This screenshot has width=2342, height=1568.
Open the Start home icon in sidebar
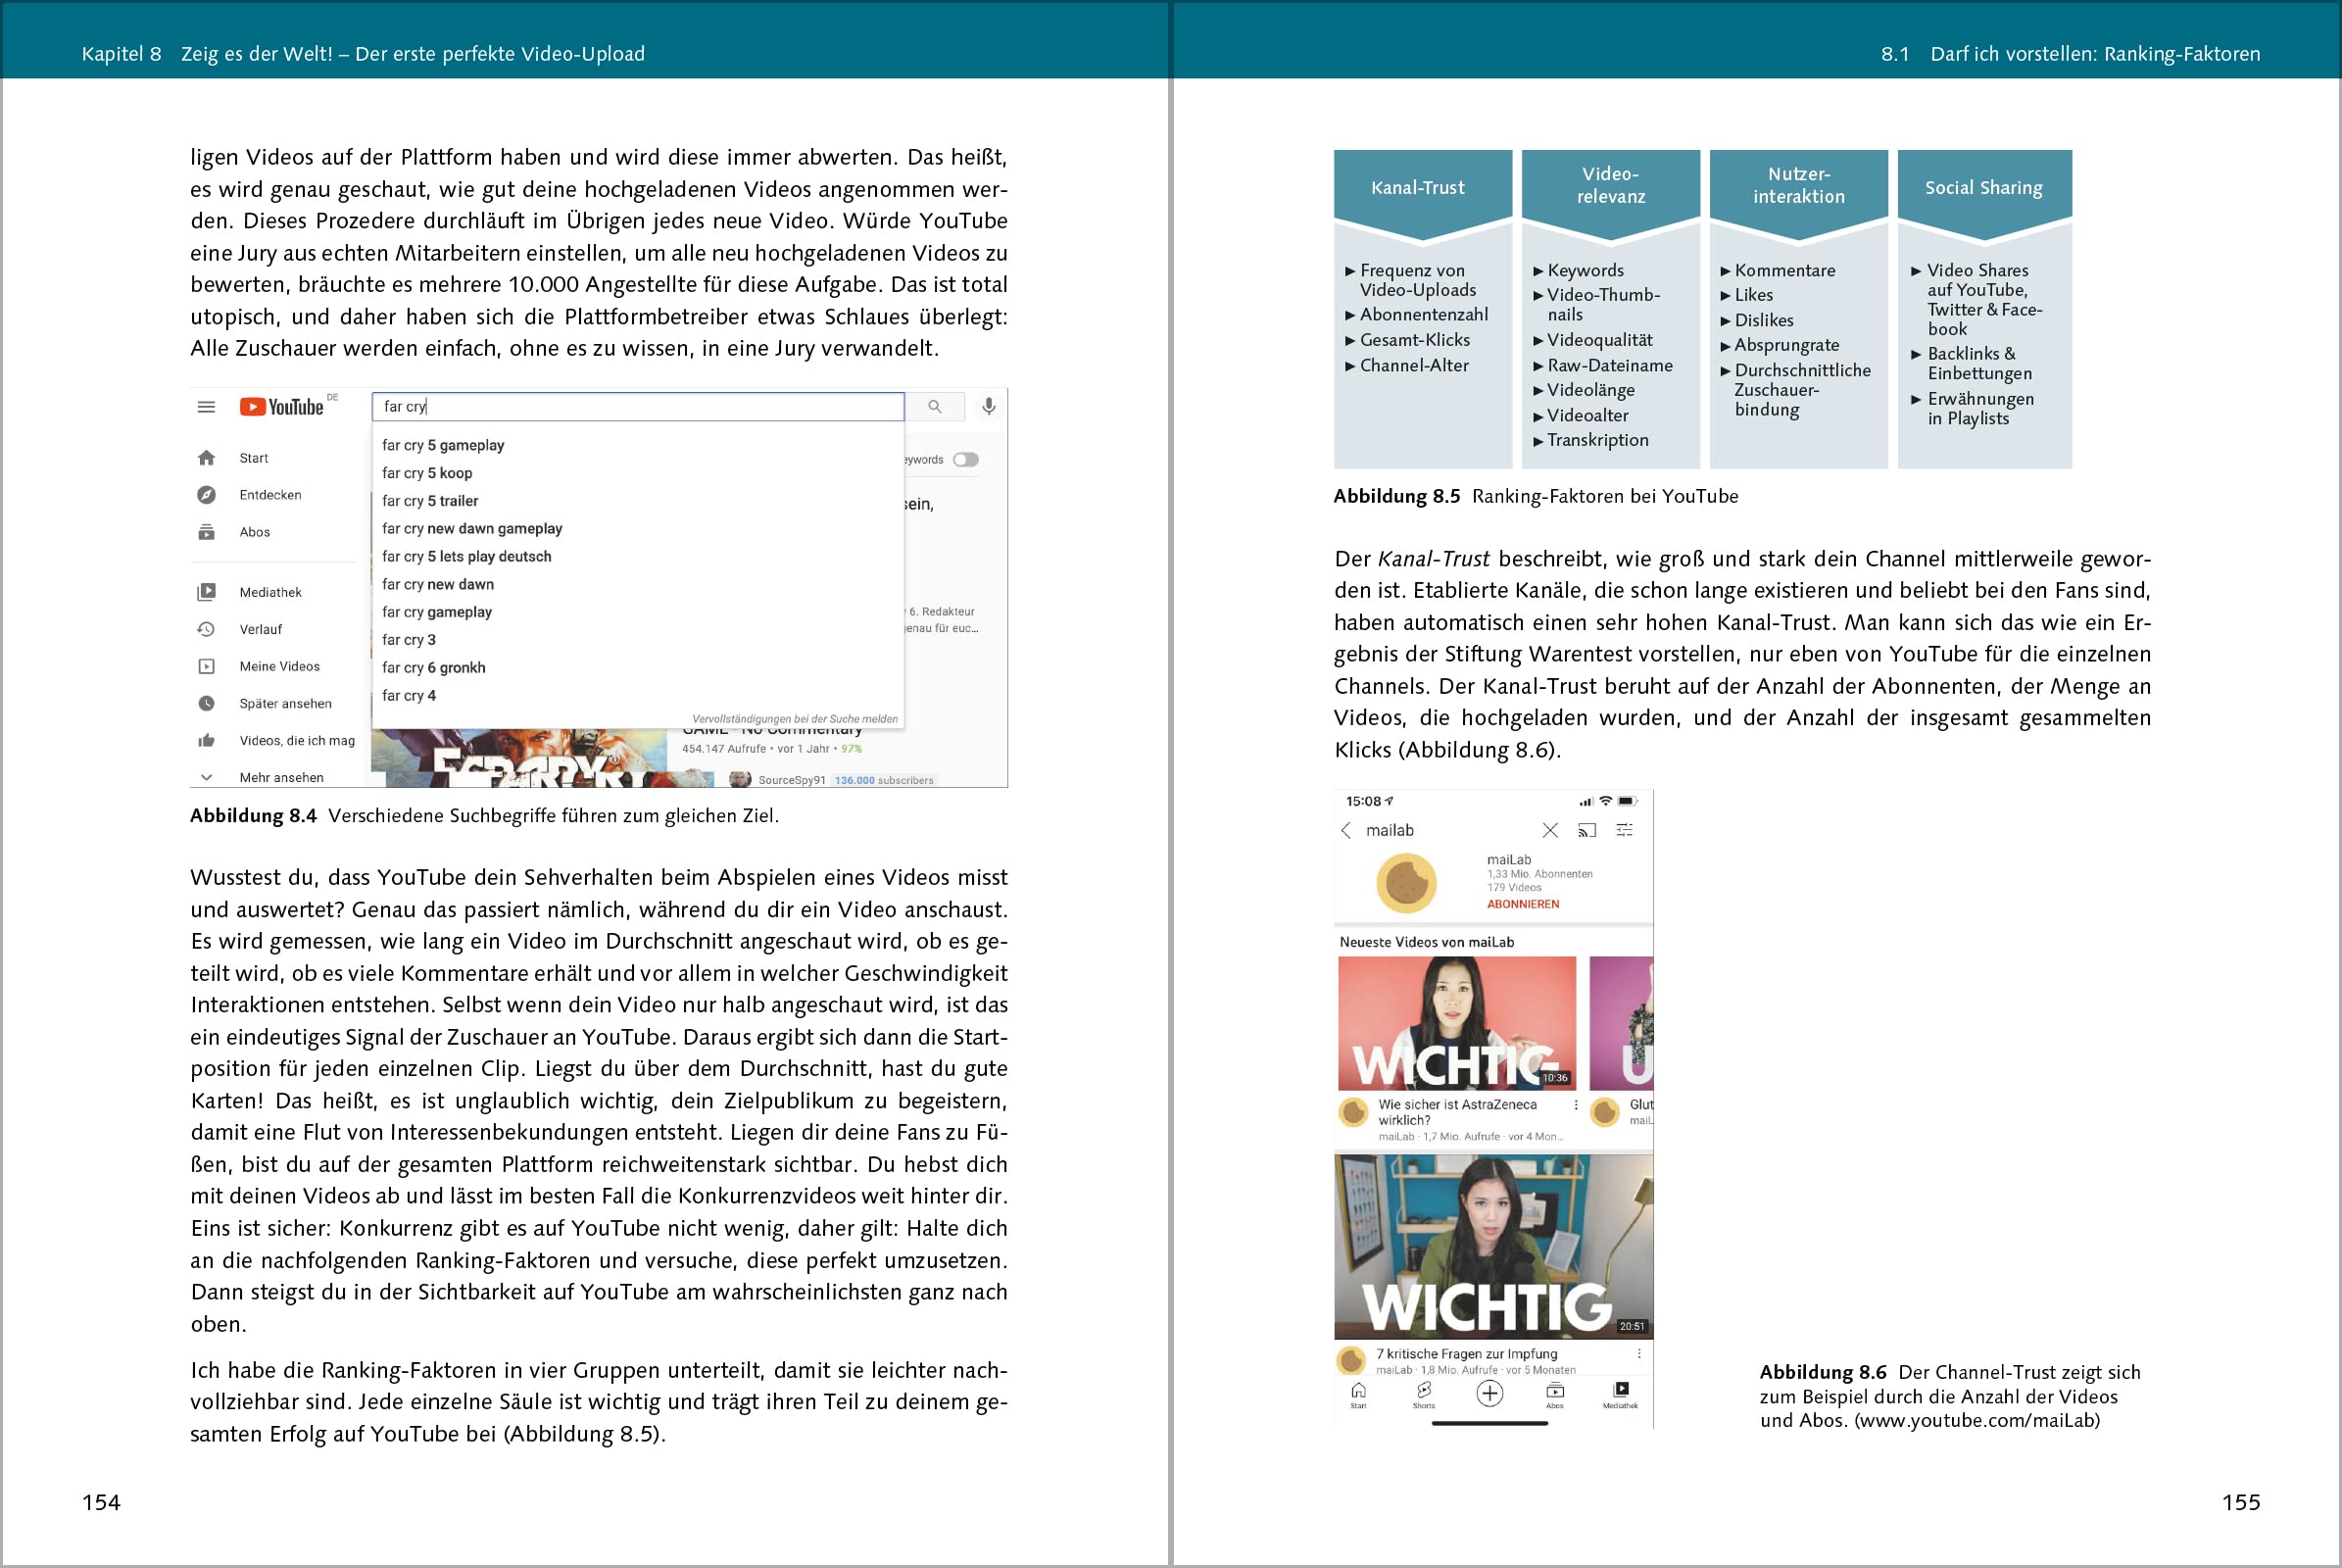click(206, 458)
